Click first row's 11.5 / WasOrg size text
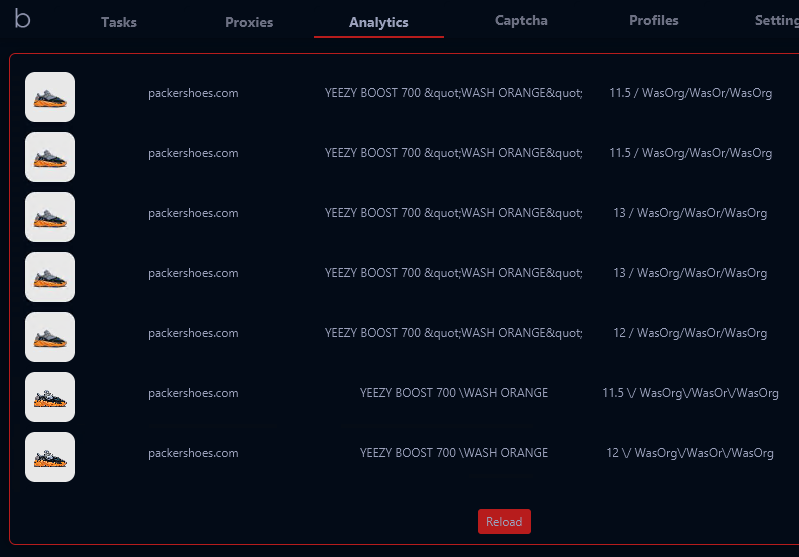 690,93
